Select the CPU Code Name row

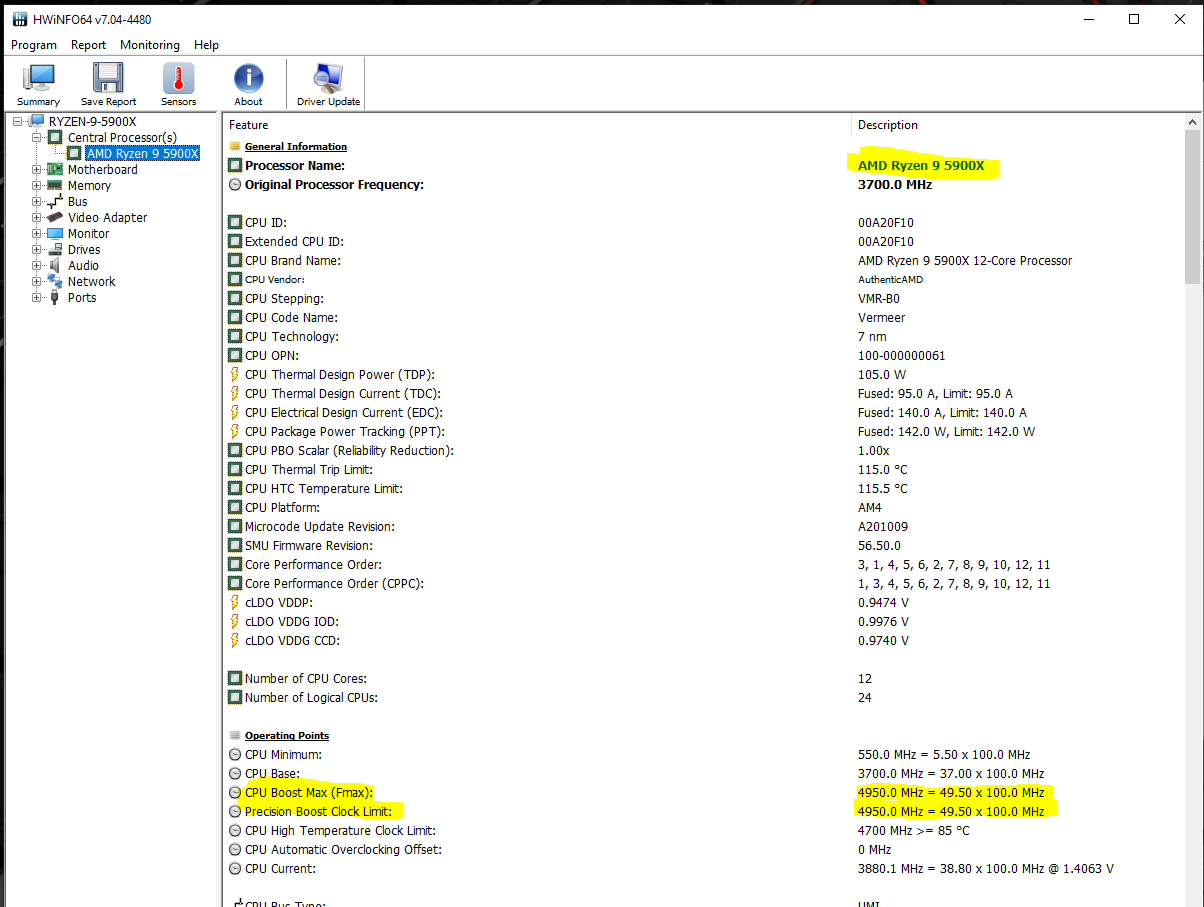tap(704, 317)
